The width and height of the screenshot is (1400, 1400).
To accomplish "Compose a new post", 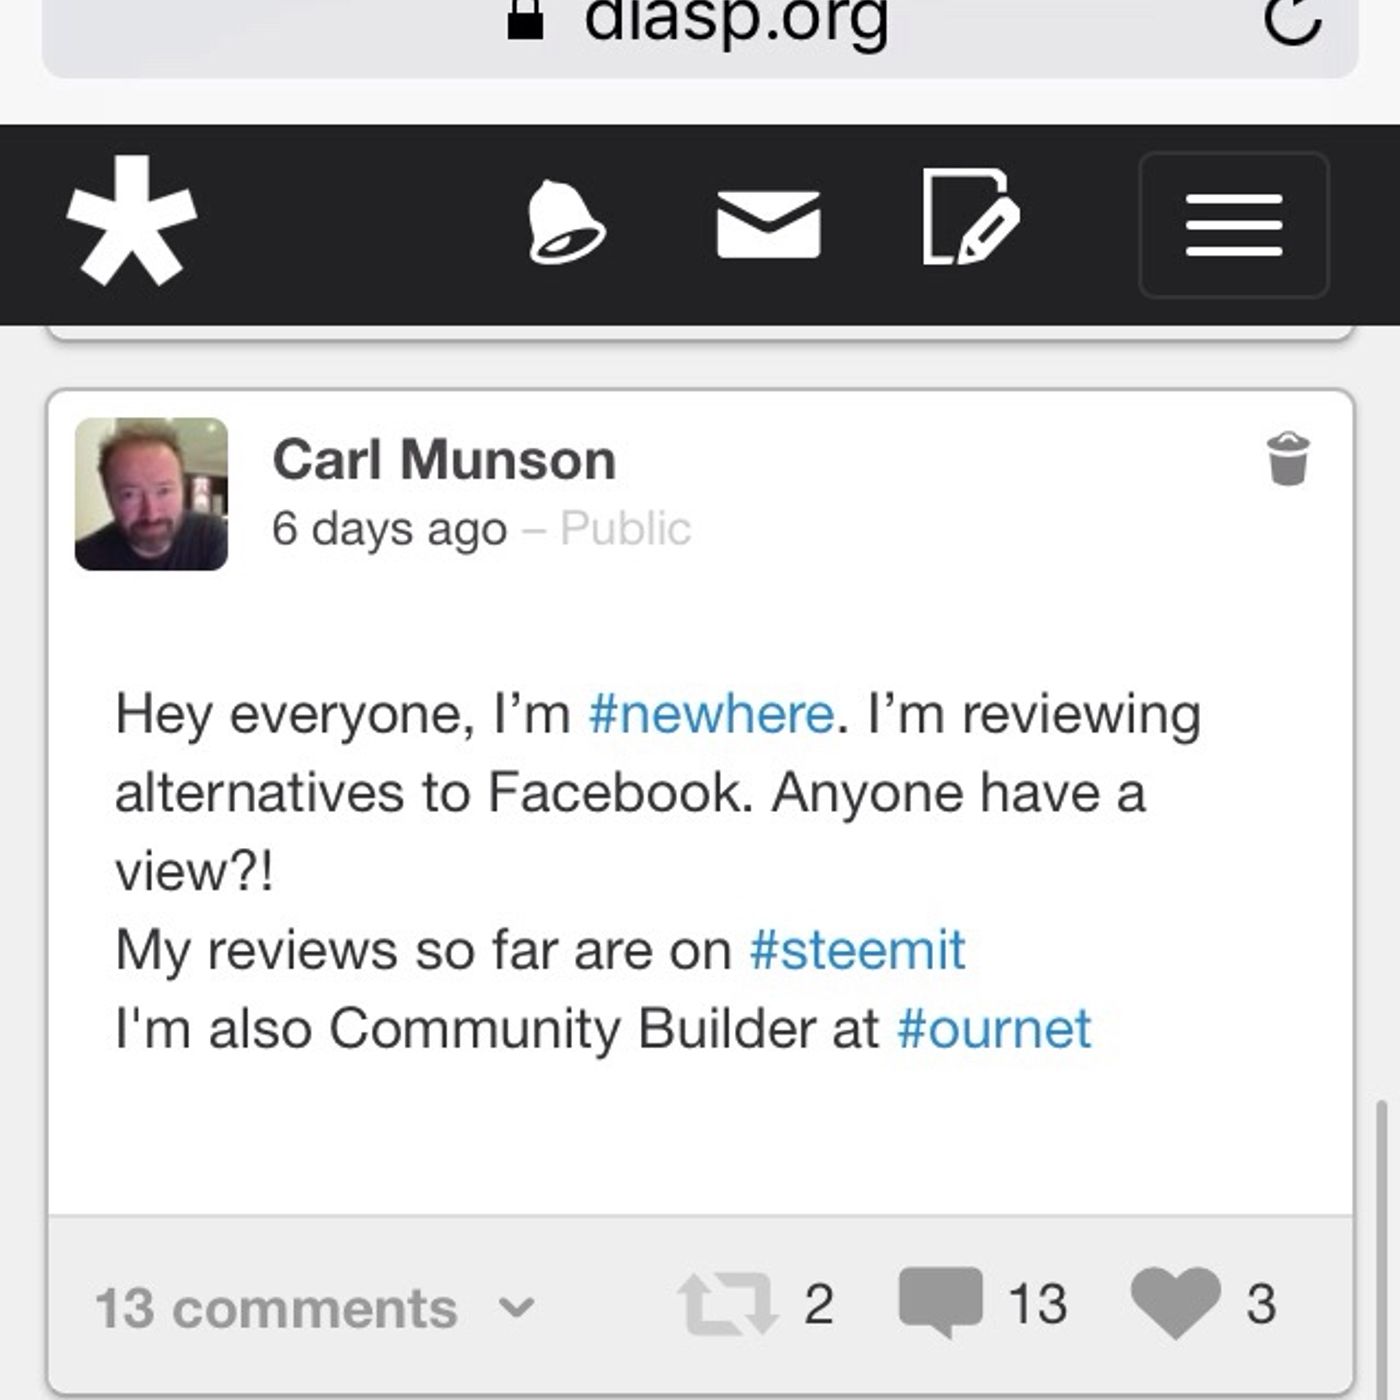I will click(969, 219).
